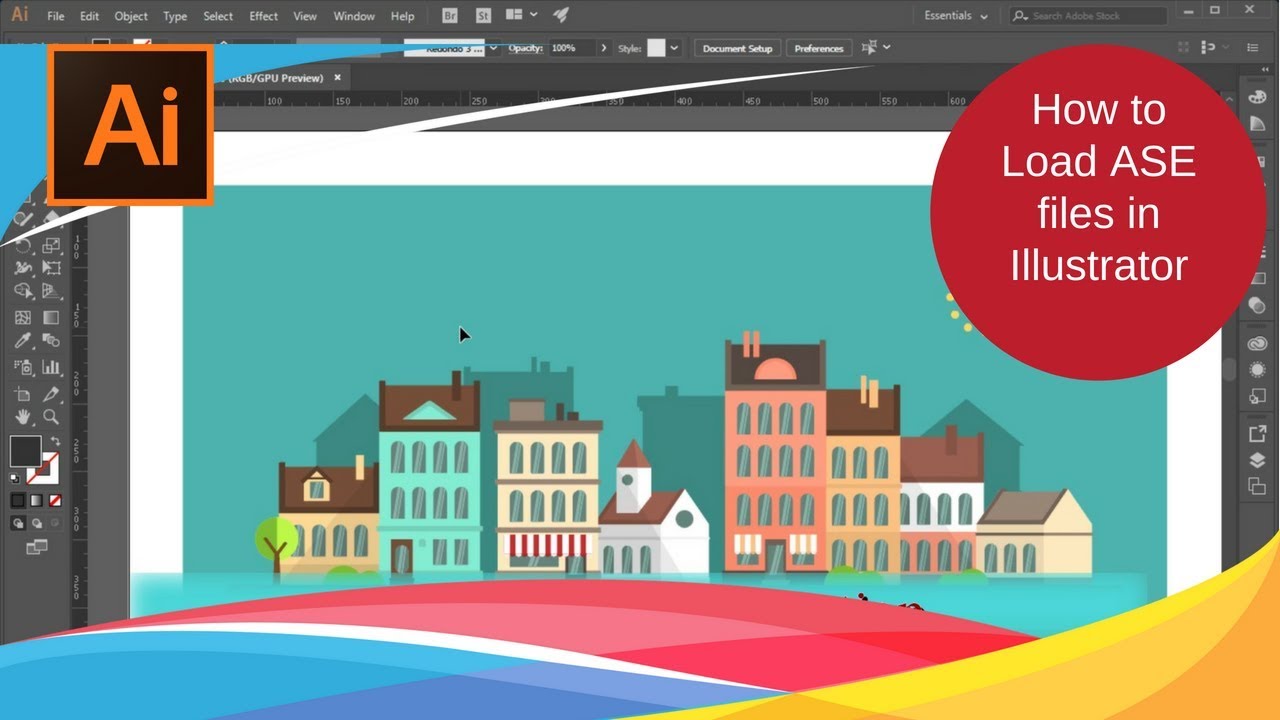
Task: Open the graphic Style dropdown arrow
Action: [x=675, y=48]
